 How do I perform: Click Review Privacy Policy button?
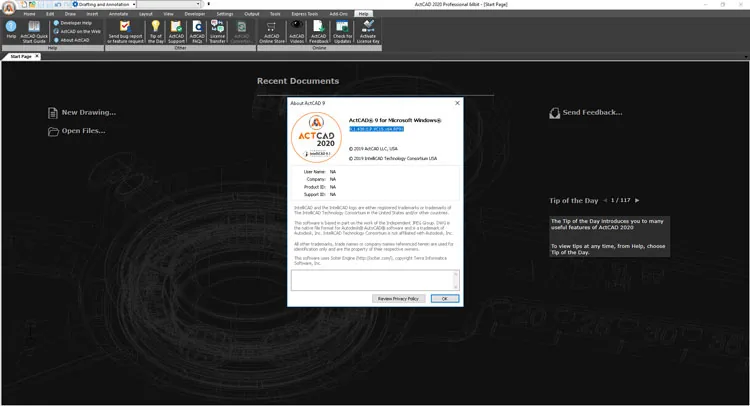pyautogui.click(x=398, y=298)
